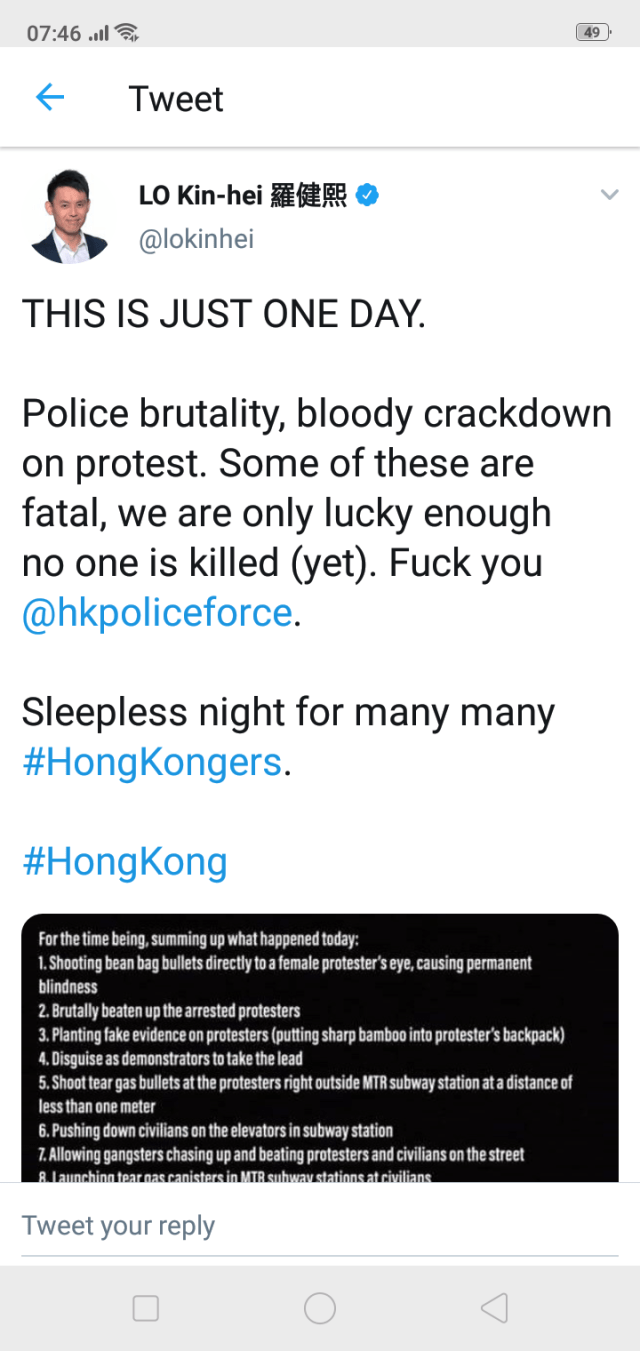Tap the 07:46 clock in status bar
The height and width of the screenshot is (1351, 640).
tap(54, 33)
